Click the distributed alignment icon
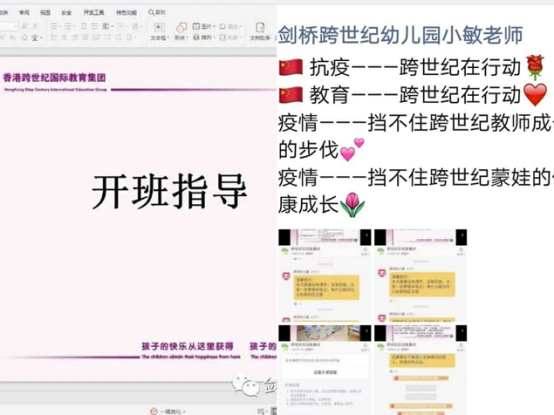 (96, 37)
